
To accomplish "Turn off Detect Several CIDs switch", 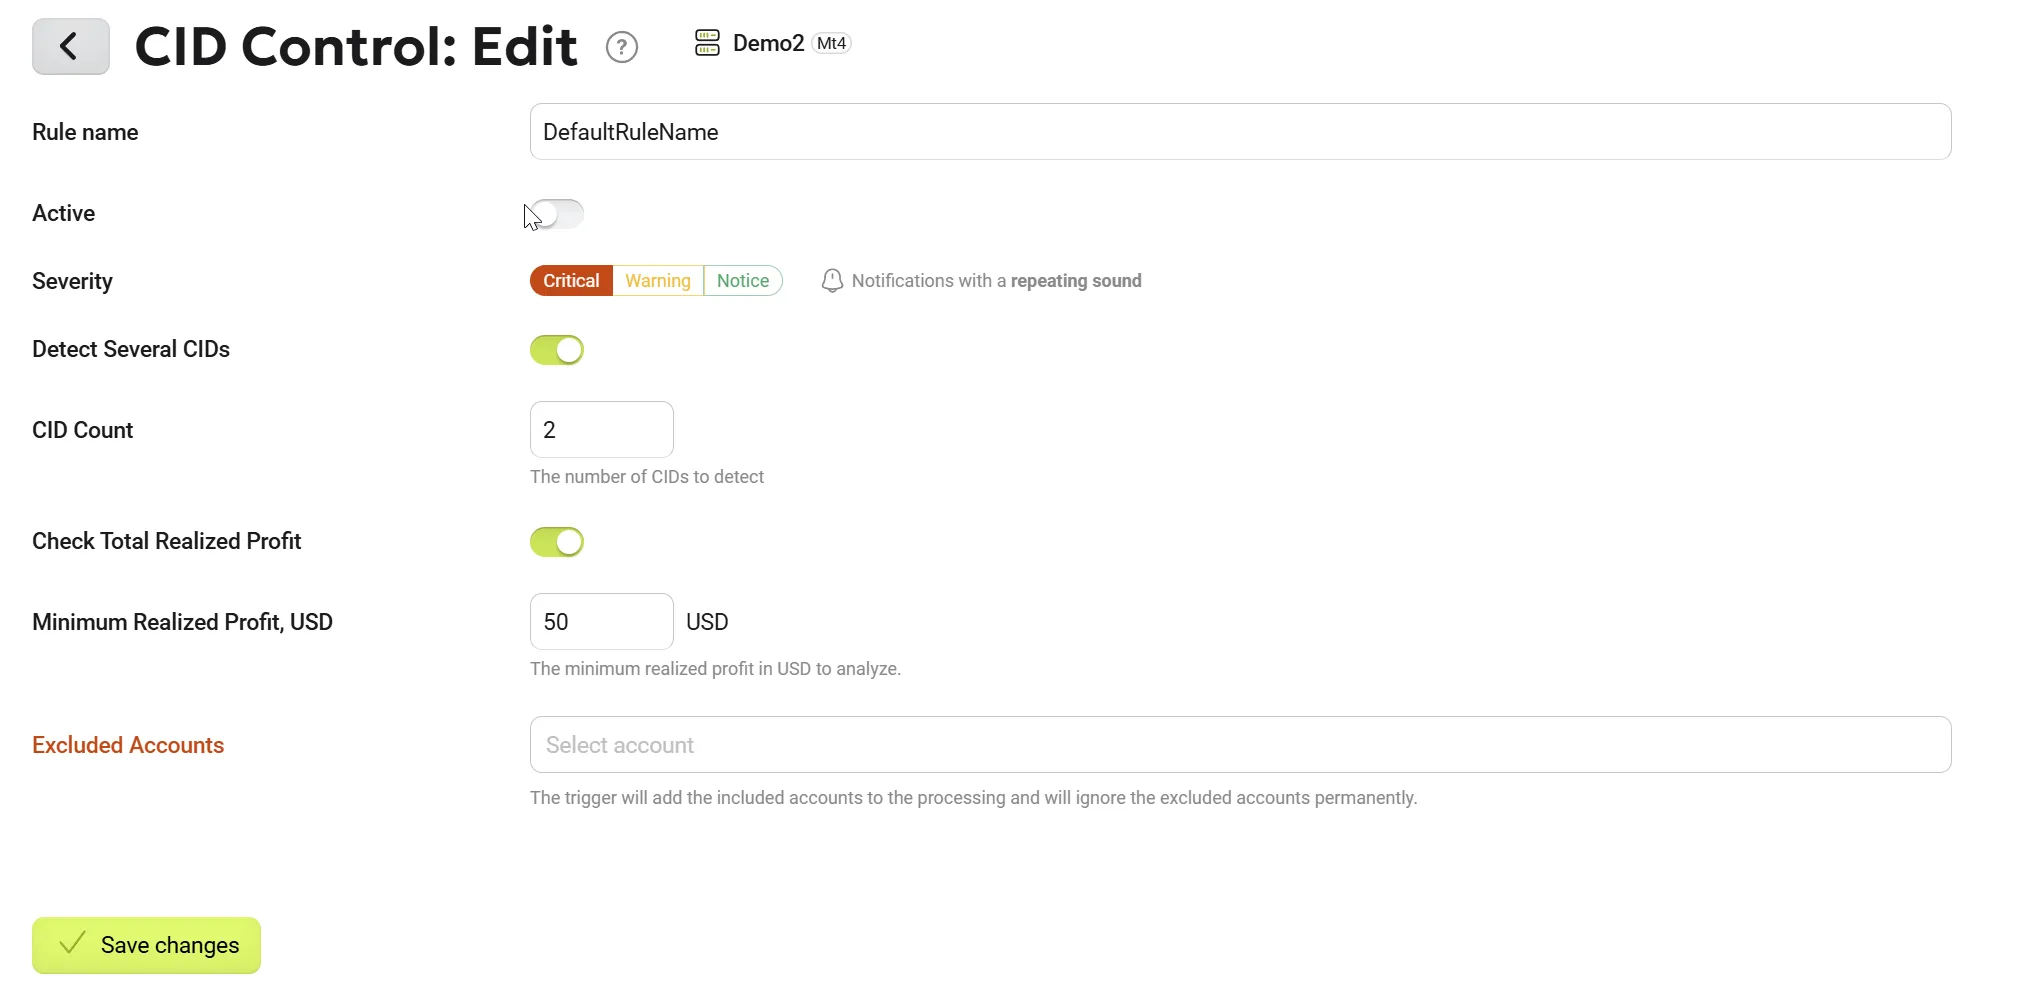I will (x=557, y=350).
